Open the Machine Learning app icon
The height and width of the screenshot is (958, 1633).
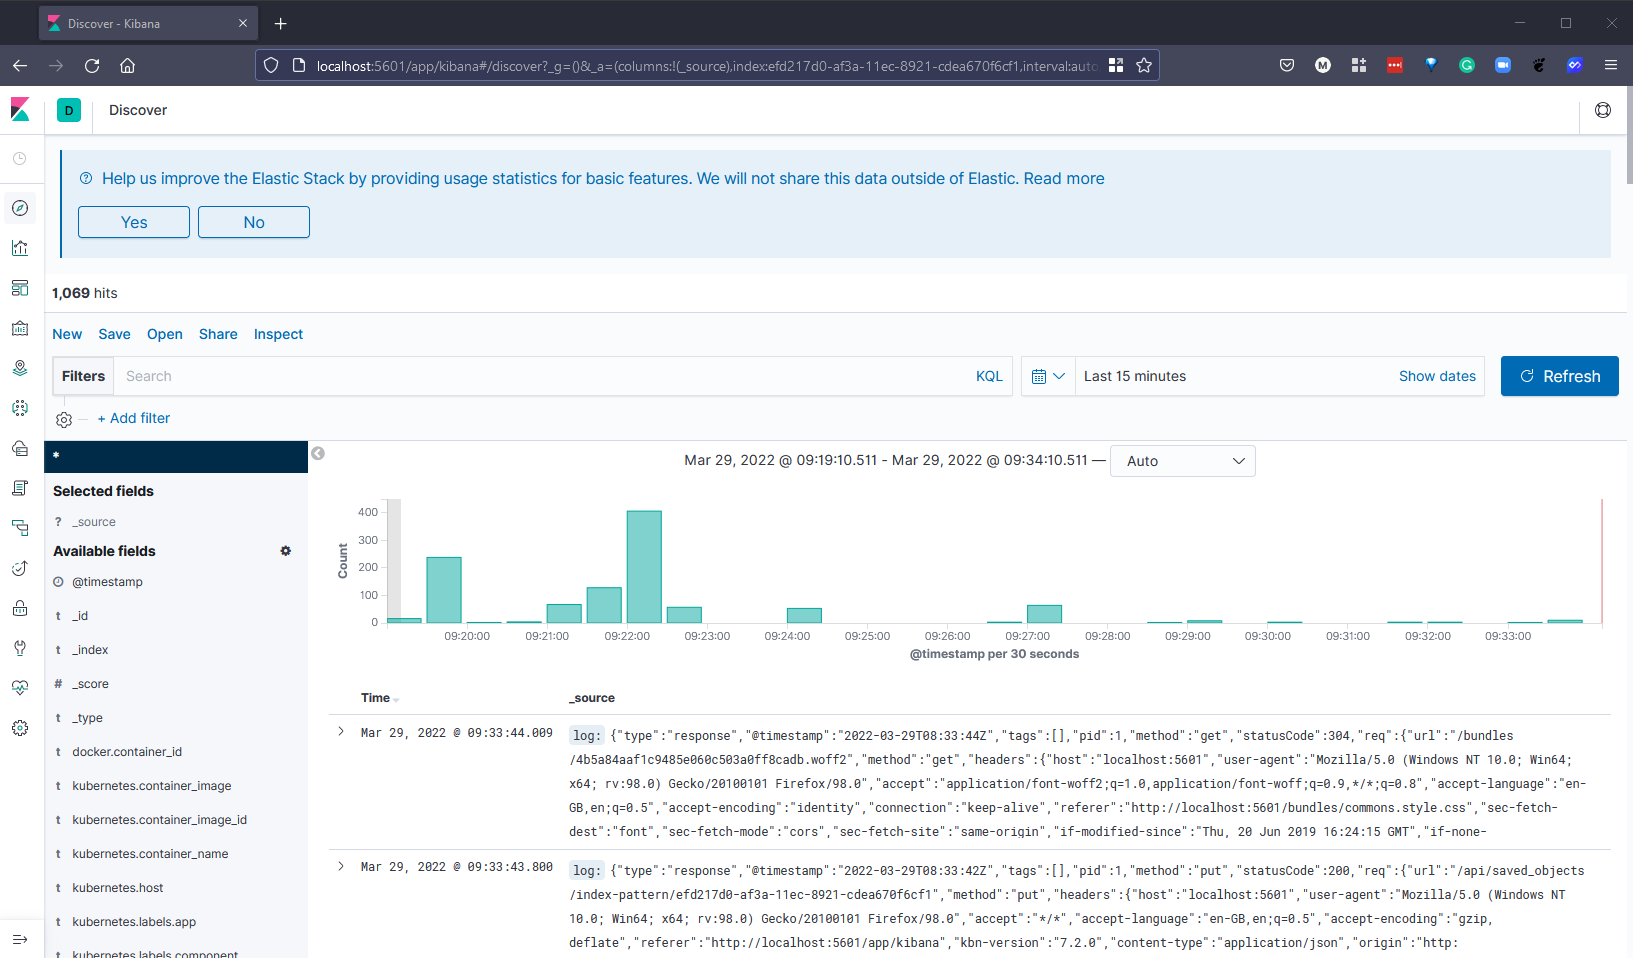click(x=20, y=408)
